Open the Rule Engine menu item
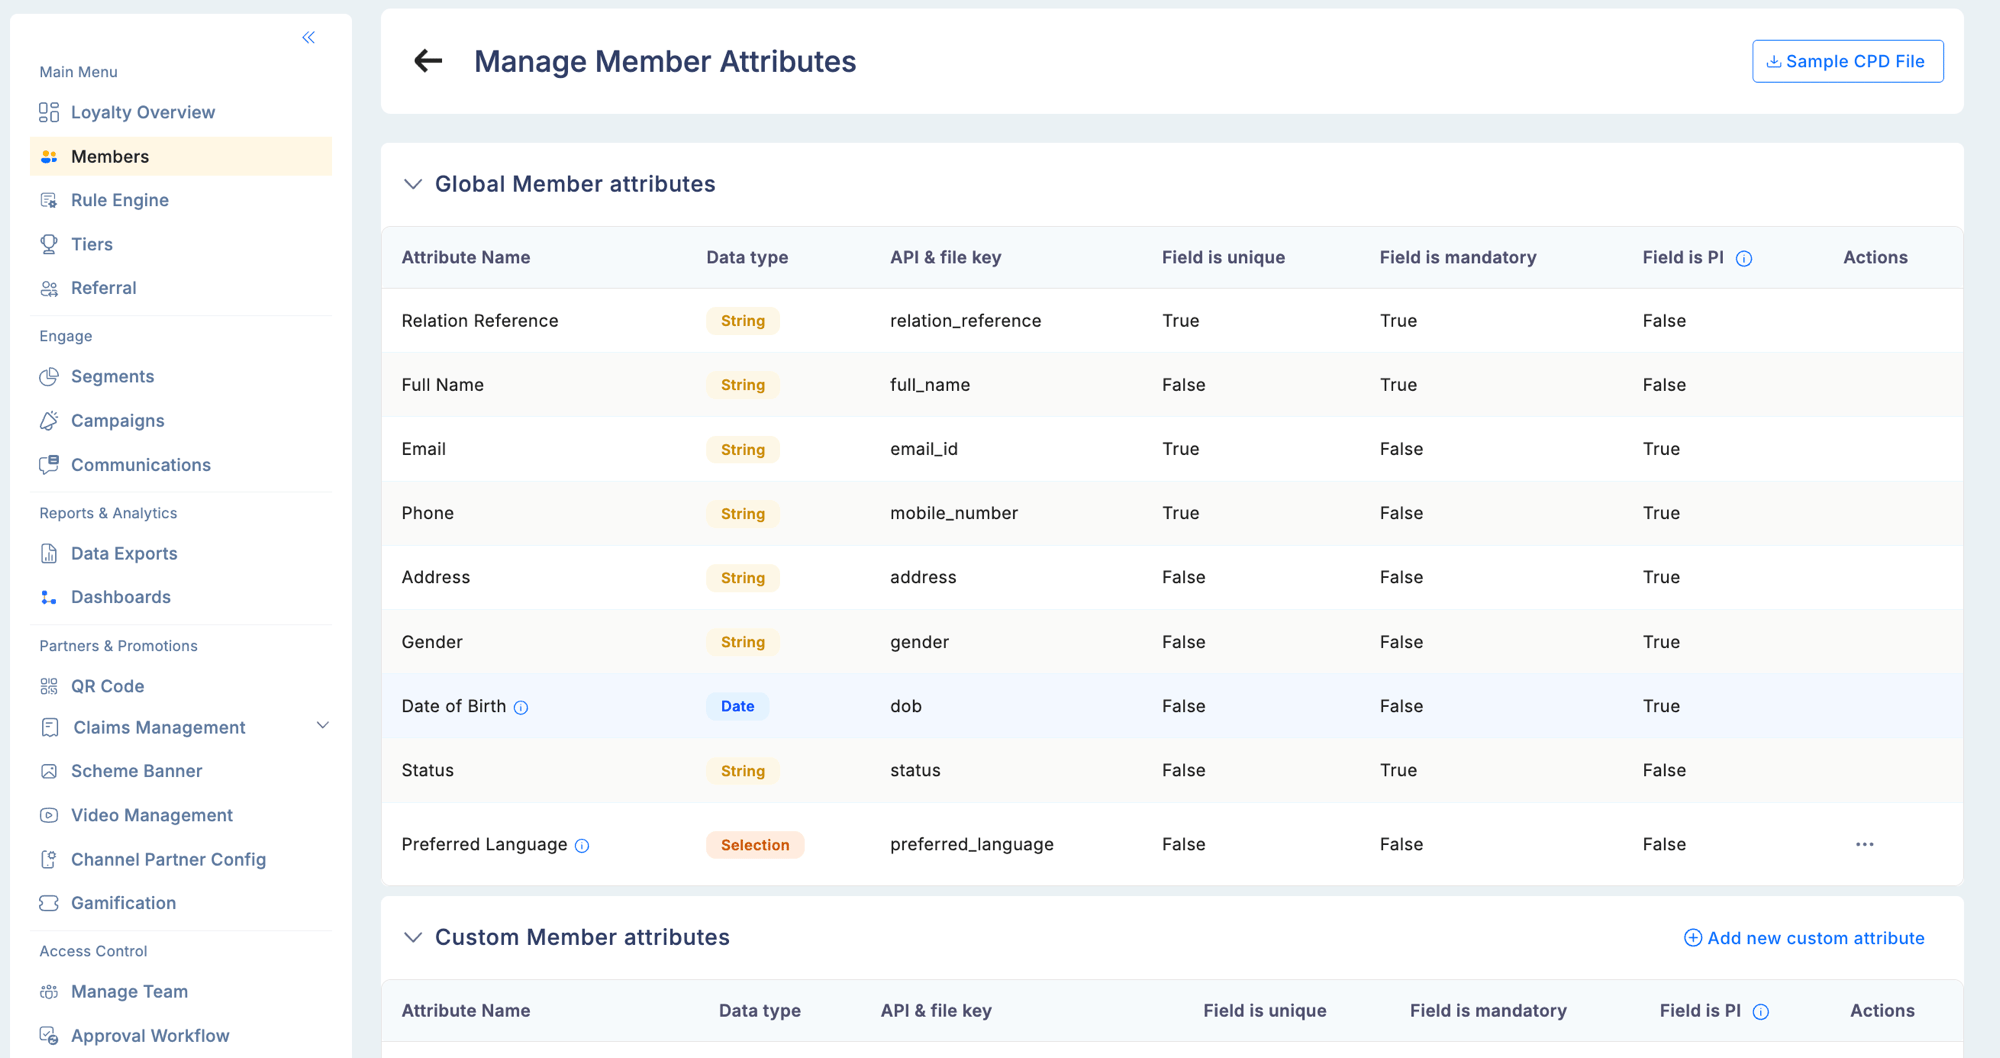This screenshot has height=1058, width=2000. tap(120, 200)
